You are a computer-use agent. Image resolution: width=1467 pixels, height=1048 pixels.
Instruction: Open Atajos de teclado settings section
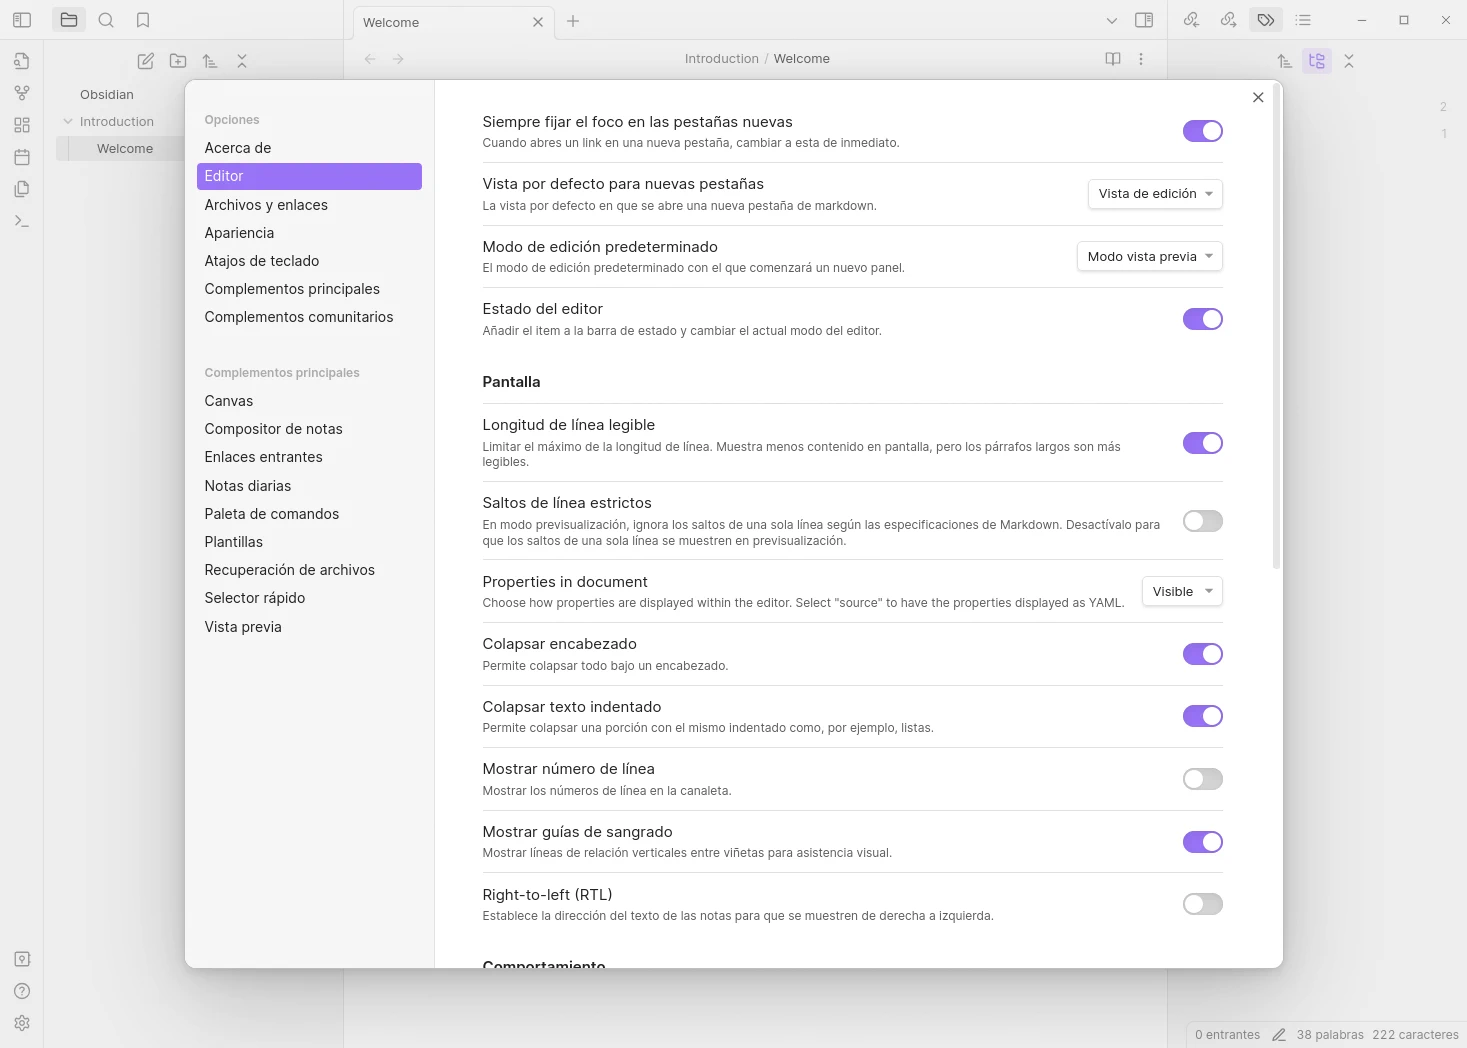pyautogui.click(x=262, y=261)
